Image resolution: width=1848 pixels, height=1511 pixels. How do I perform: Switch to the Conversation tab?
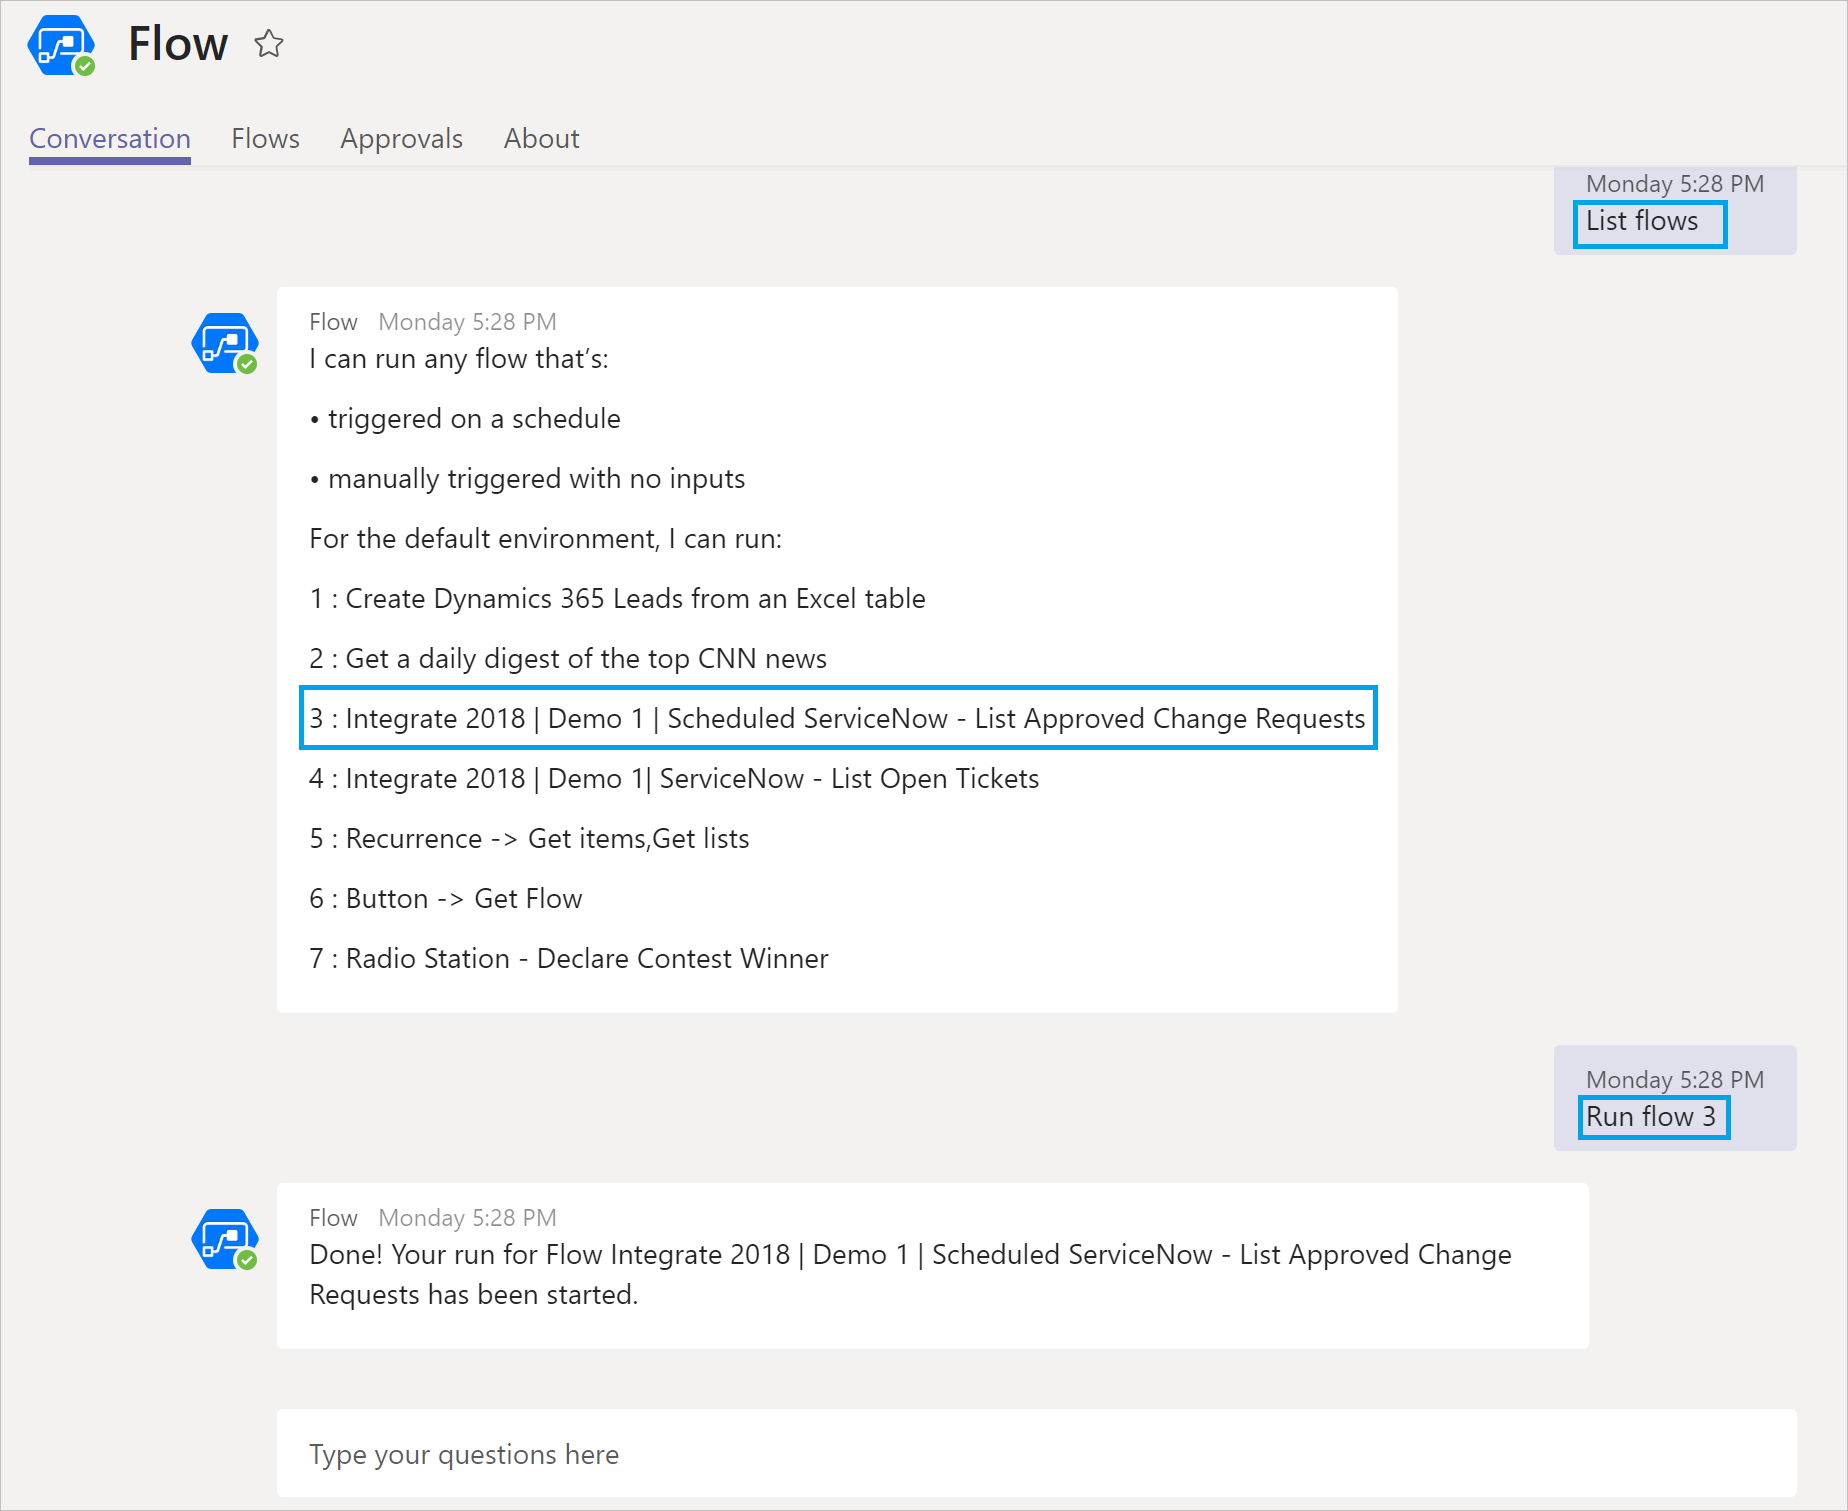tap(110, 138)
